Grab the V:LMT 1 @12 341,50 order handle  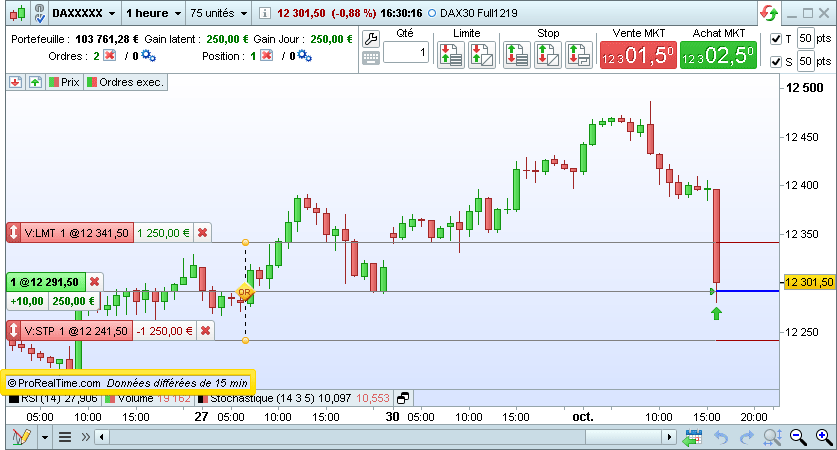point(14,233)
